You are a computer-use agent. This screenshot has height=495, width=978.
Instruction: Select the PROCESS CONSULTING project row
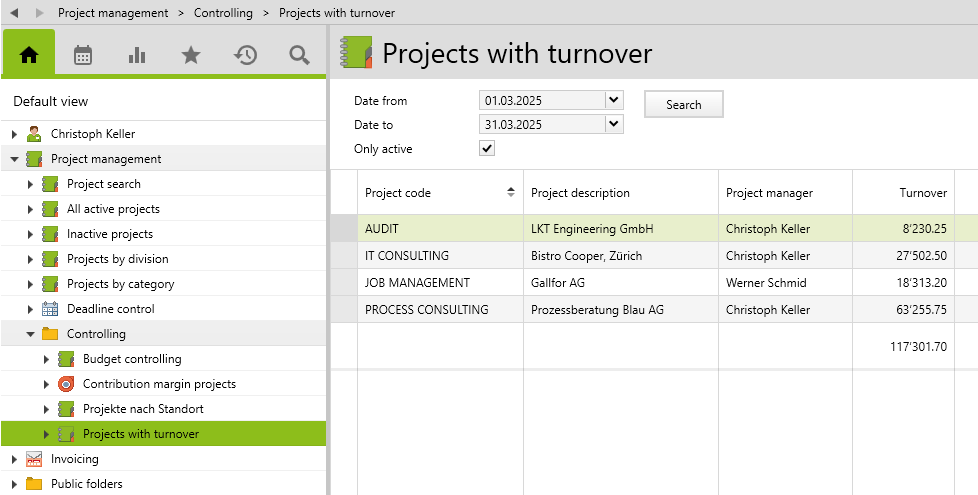(x=427, y=310)
